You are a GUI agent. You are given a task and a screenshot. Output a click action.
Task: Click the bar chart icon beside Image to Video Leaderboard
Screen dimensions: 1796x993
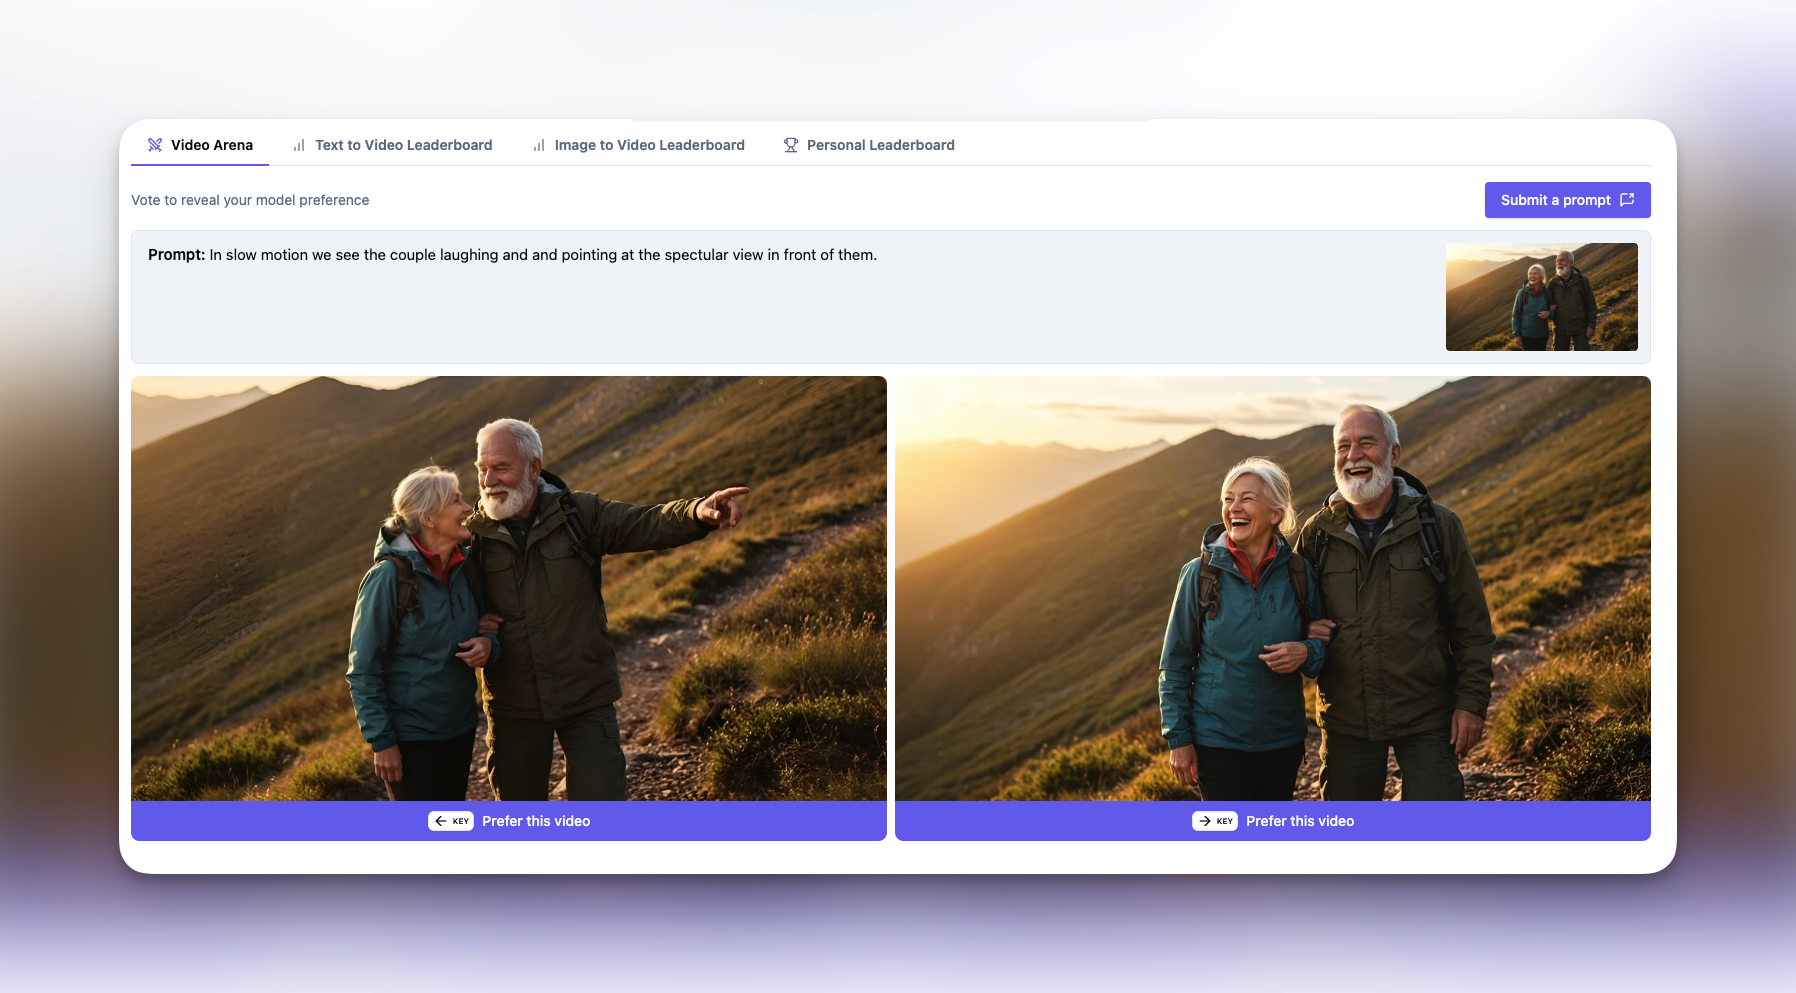(x=539, y=145)
